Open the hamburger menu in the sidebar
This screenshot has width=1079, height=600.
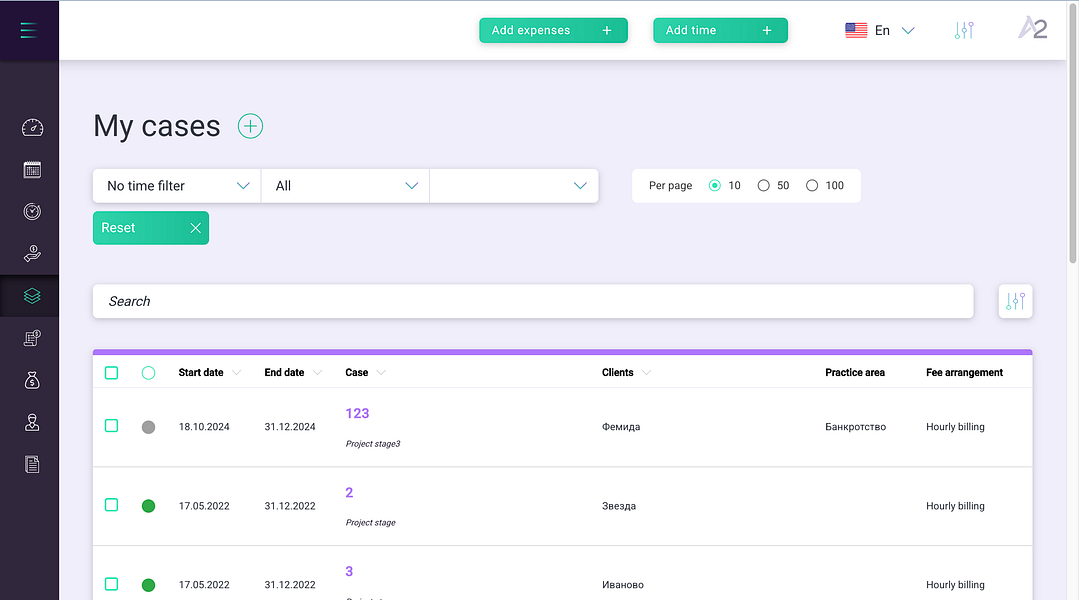tap(29, 30)
